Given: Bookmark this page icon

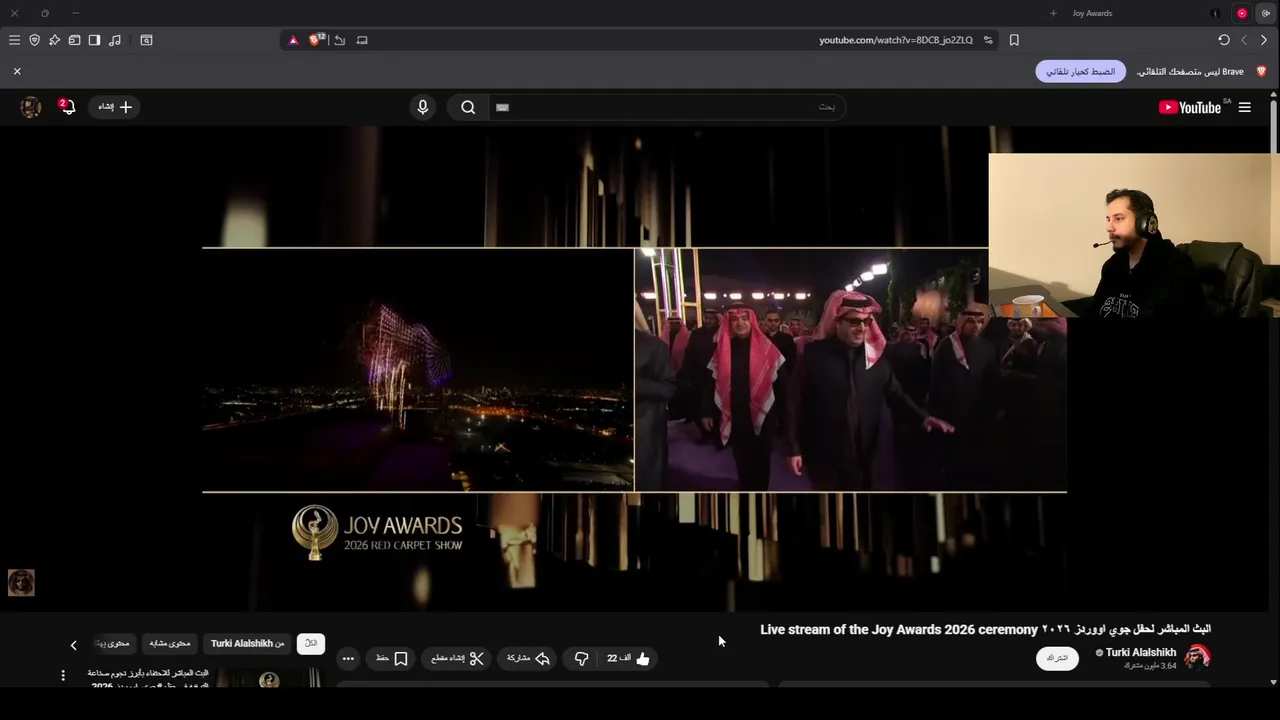Looking at the screenshot, I should click(x=1014, y=40).
